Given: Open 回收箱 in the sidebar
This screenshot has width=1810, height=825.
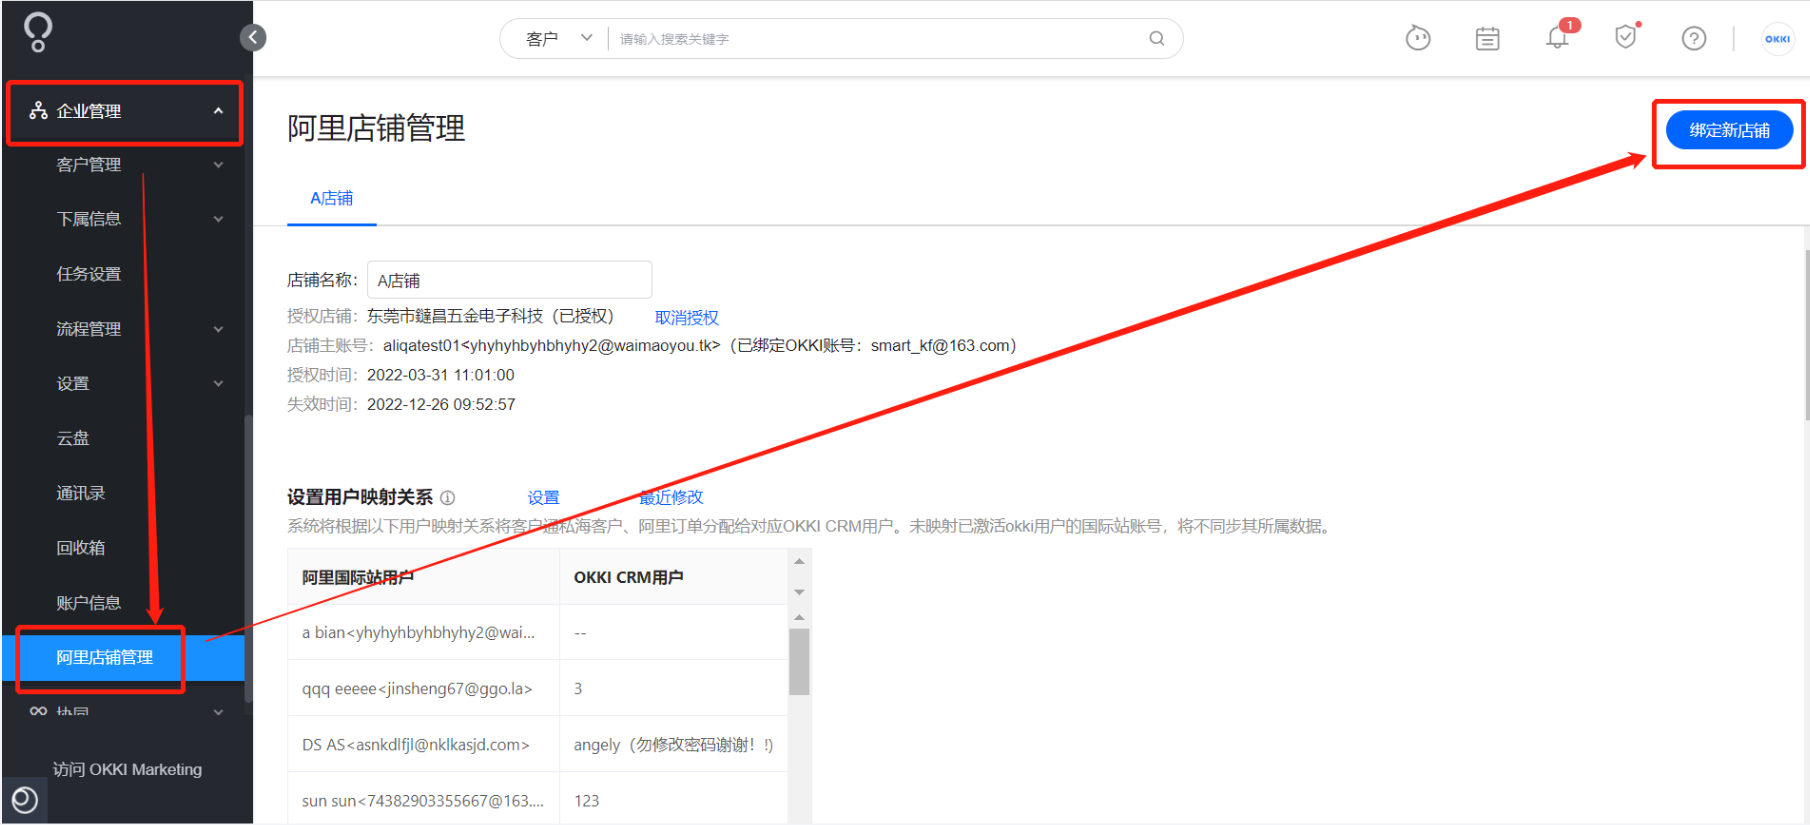Looking at the screenshot, I should coord(81,548).
